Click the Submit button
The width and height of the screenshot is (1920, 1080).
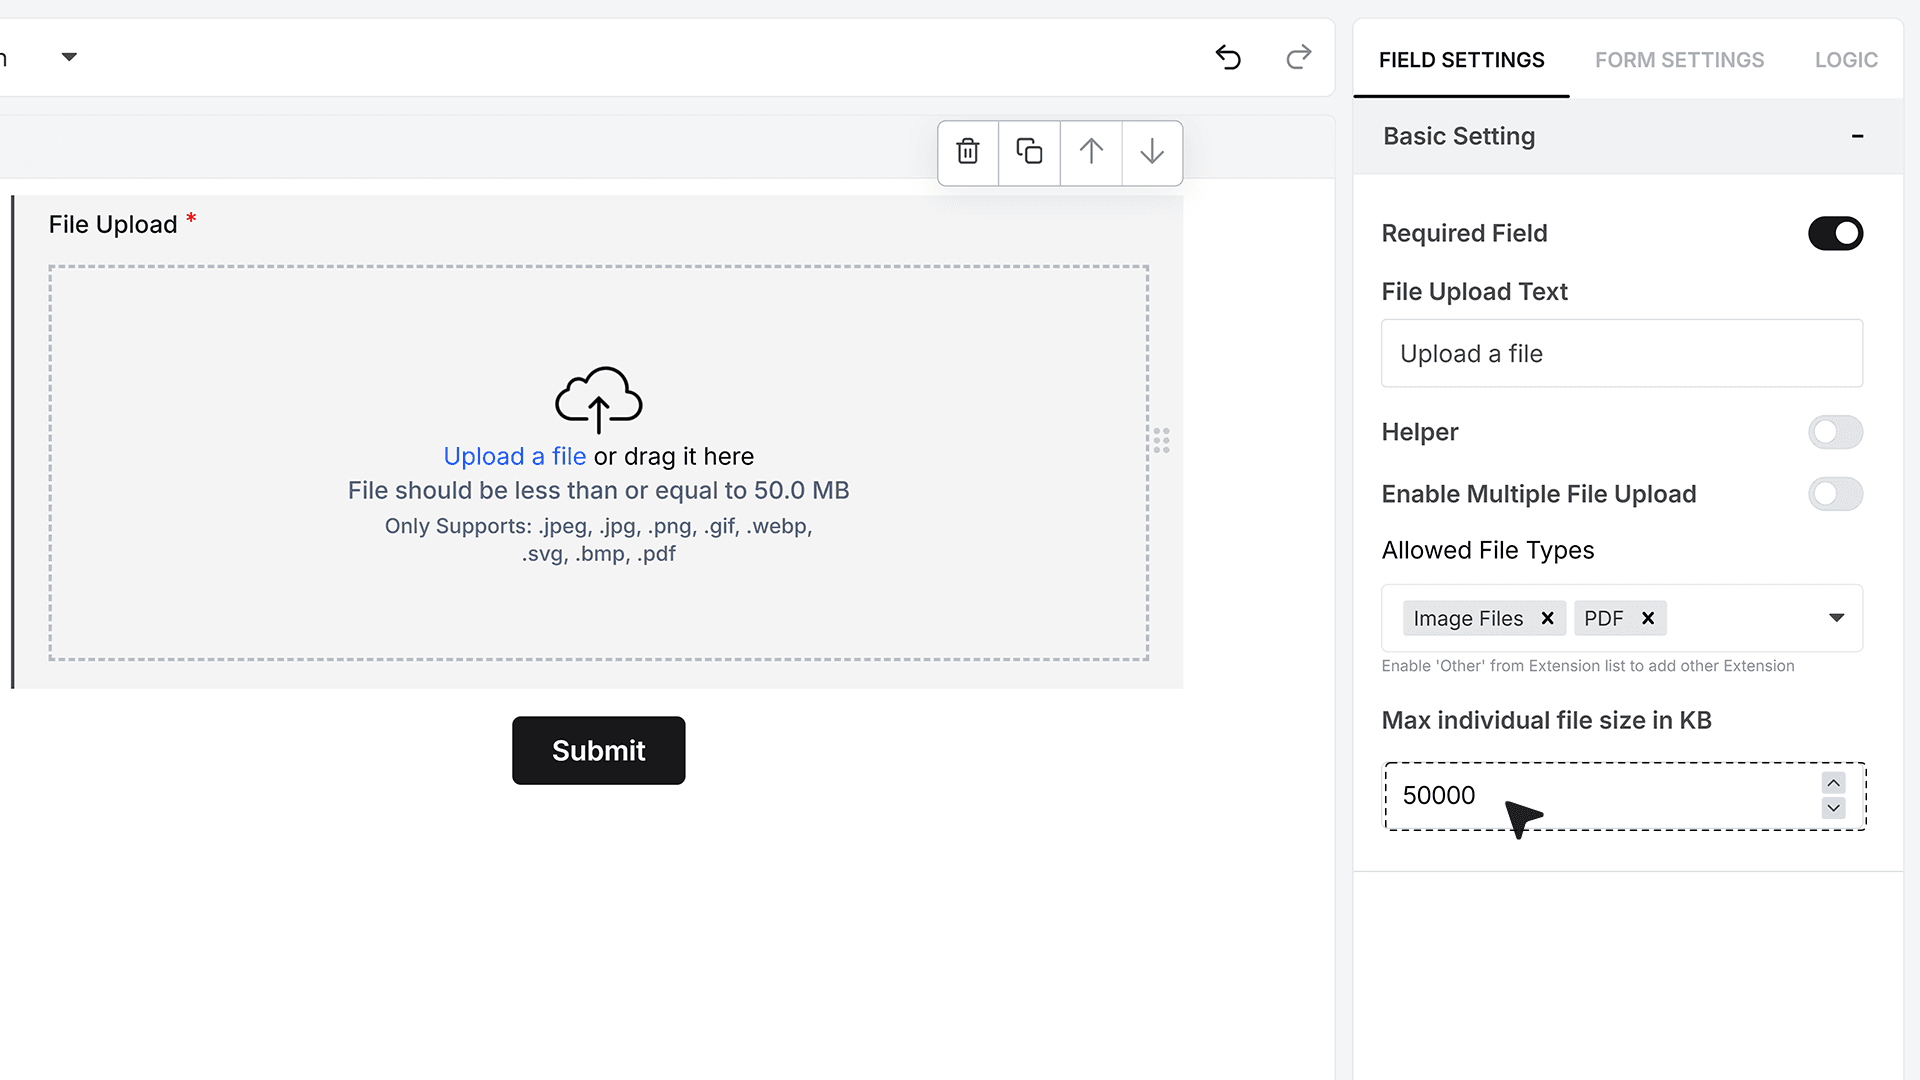[598, 750]
